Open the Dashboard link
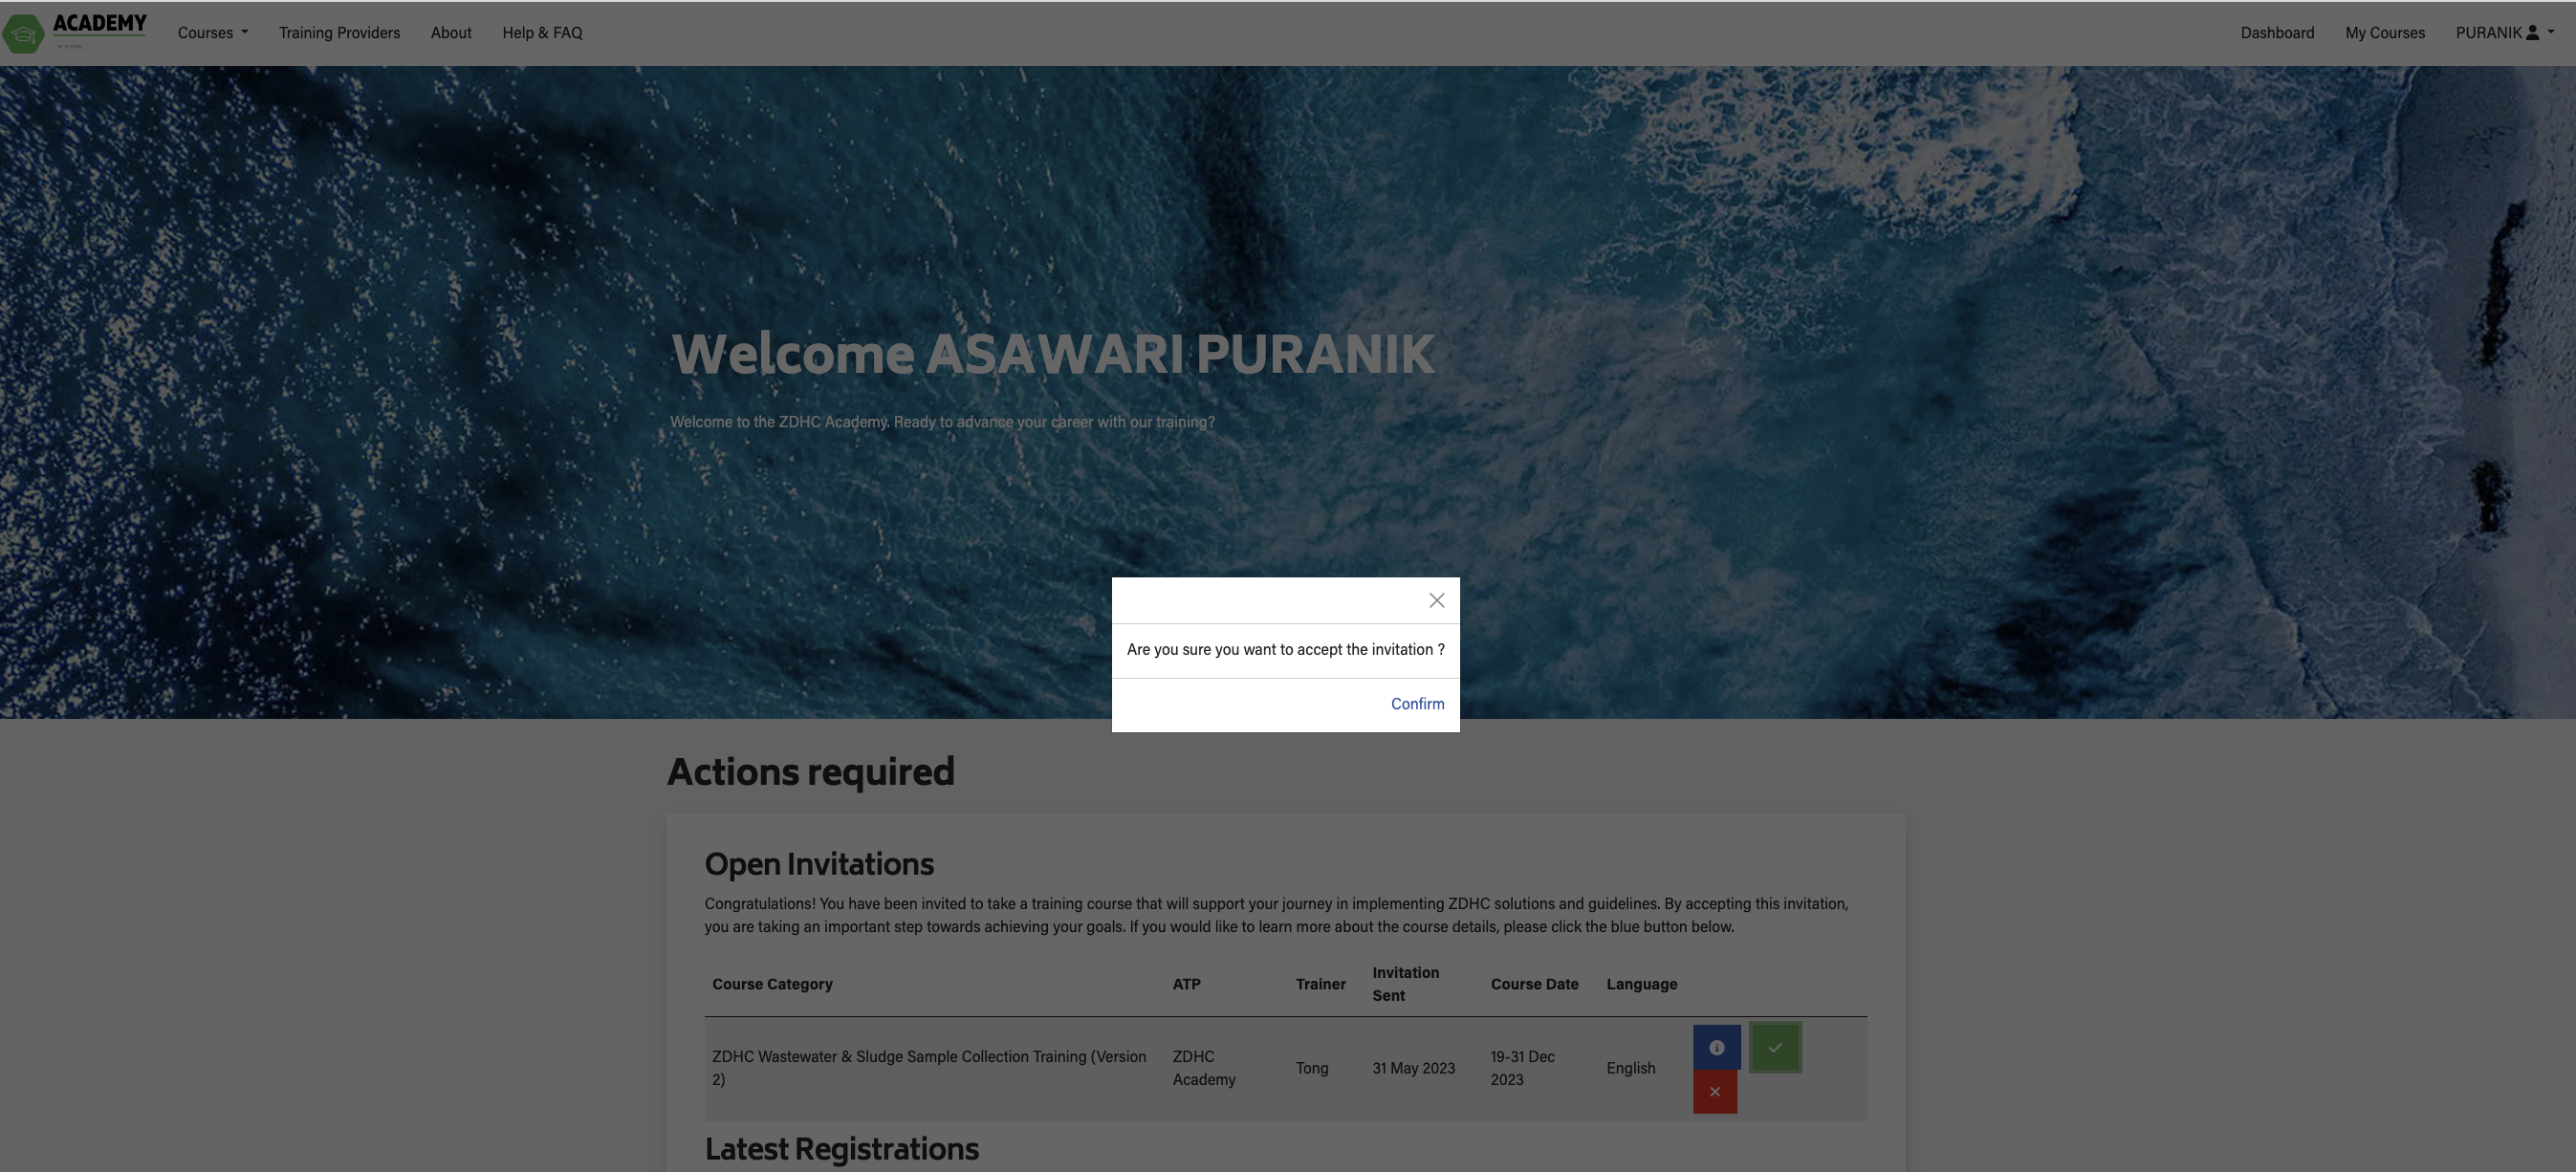 (x=2277, y=32)
